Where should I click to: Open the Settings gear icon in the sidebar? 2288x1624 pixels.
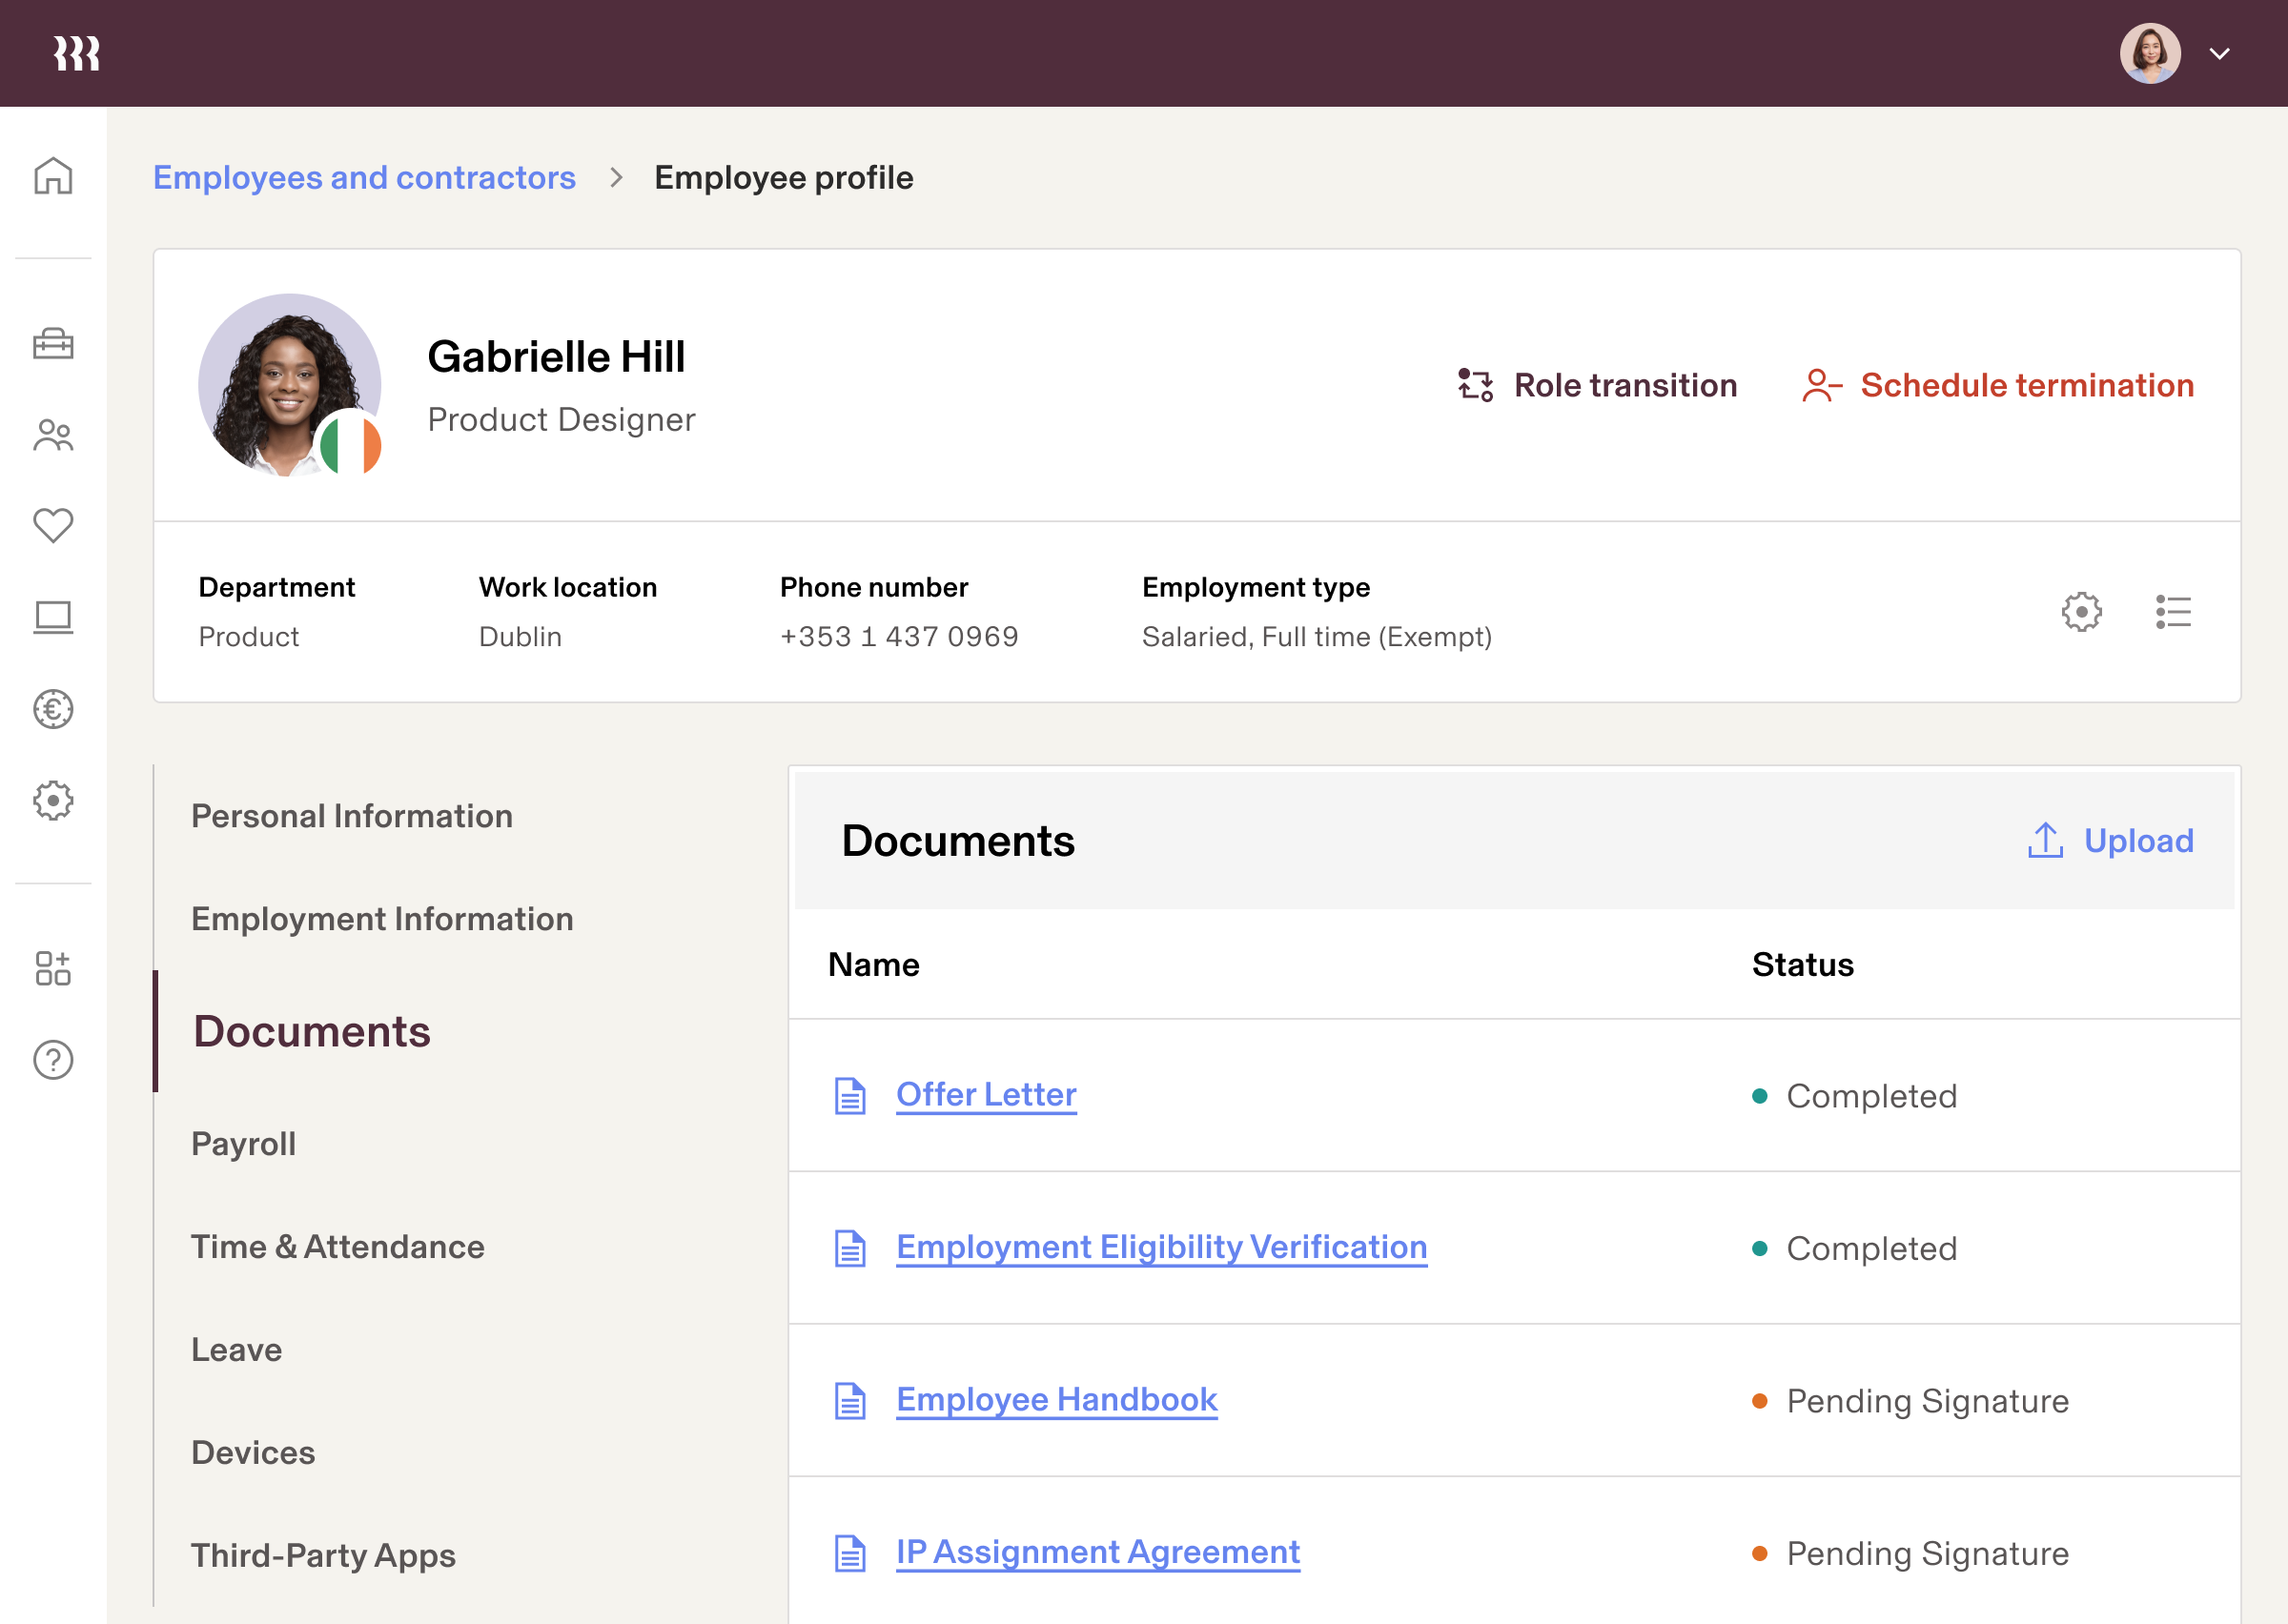click(53, 801)
